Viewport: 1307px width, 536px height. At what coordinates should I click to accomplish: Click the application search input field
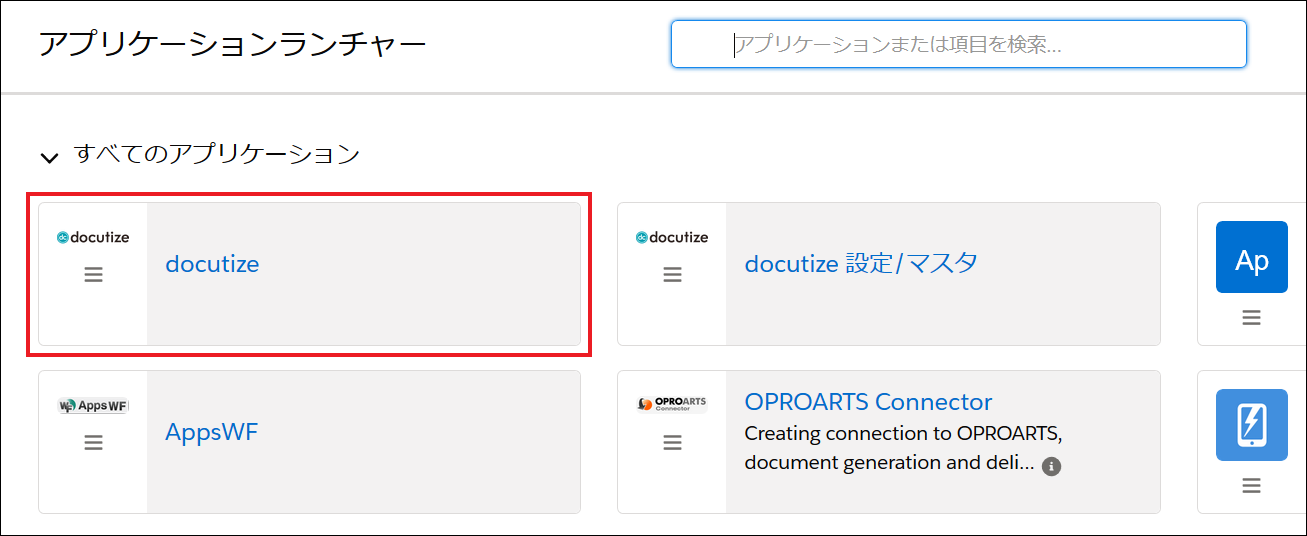click(x=958, y=44)
